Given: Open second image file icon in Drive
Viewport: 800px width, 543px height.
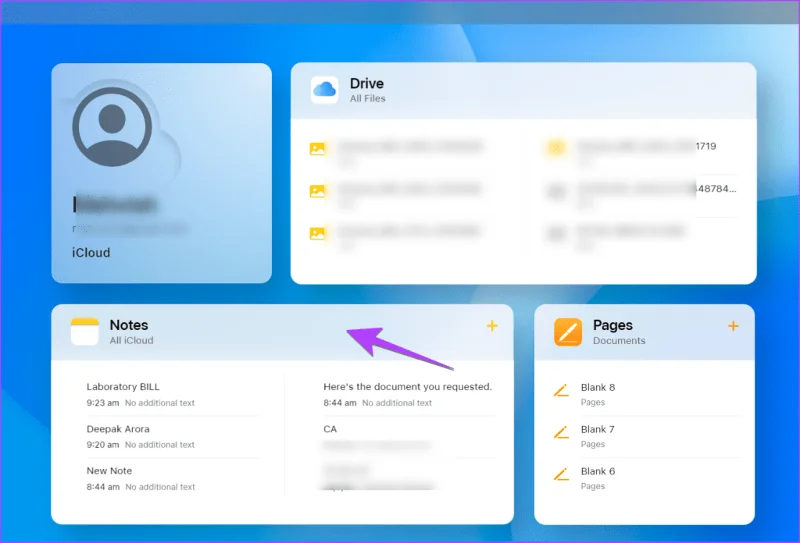Looking at the screenshot, I should (x=317, y=191).
